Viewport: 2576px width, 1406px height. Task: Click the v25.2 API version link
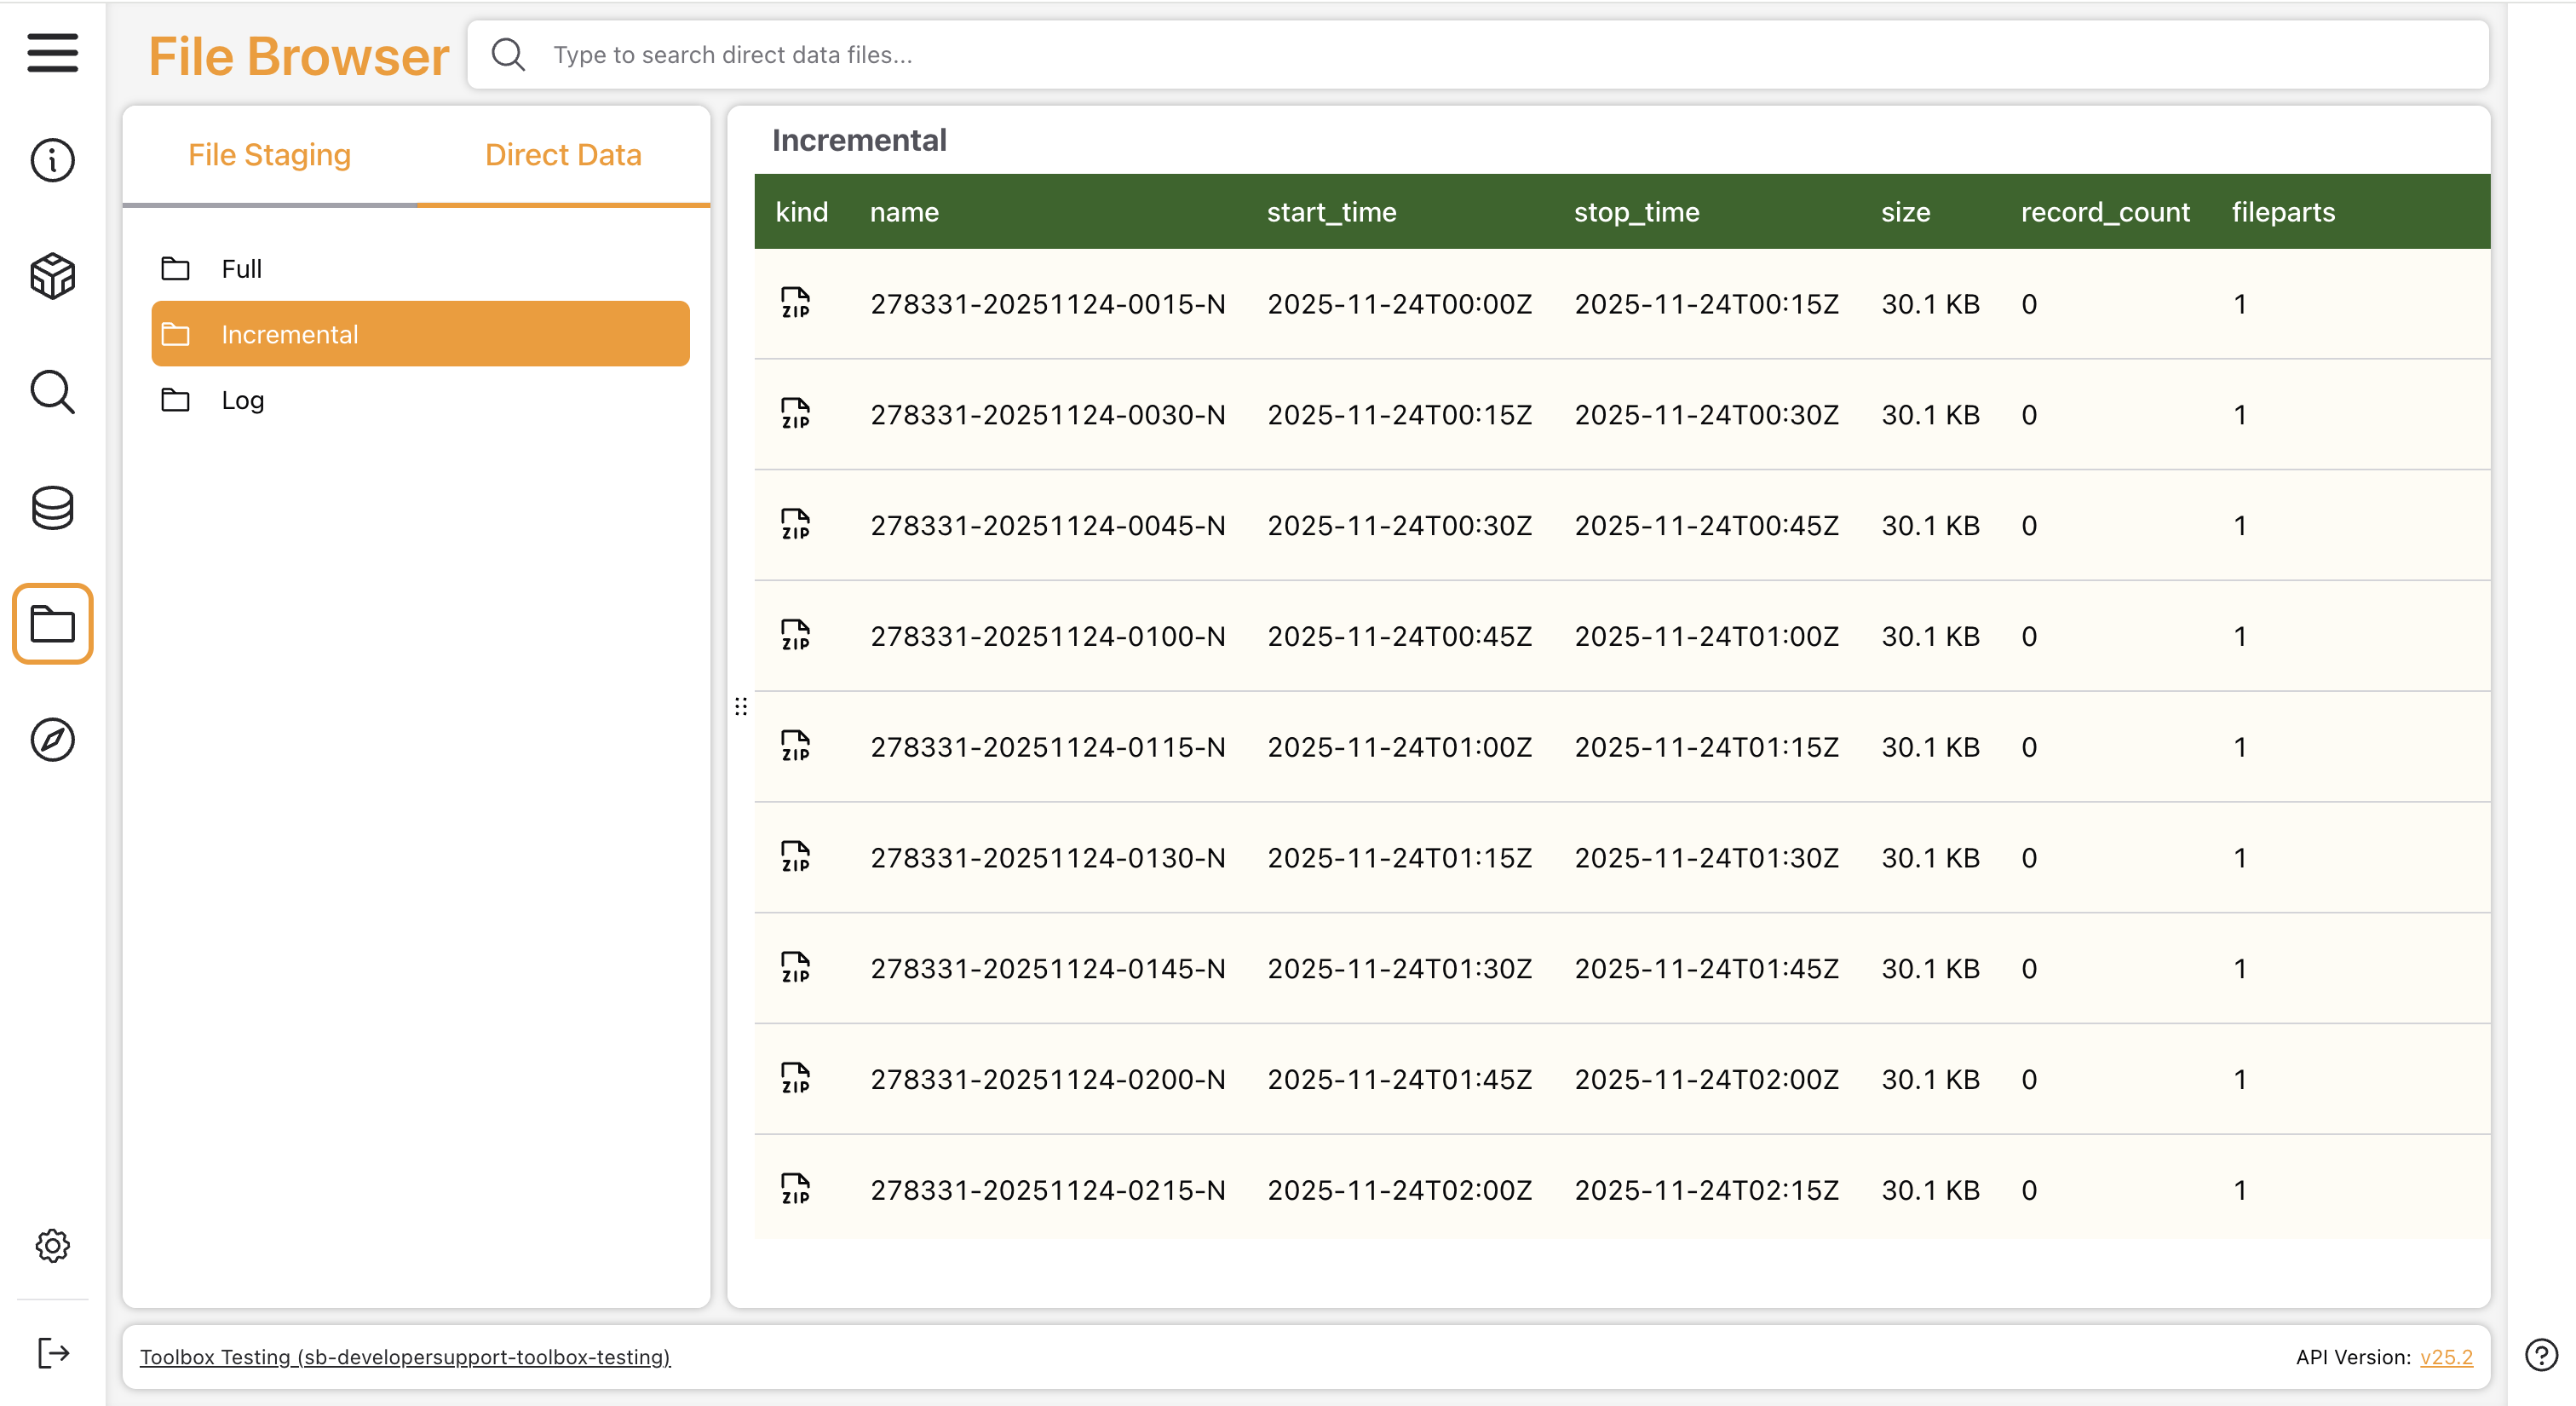(2446, 1357)
